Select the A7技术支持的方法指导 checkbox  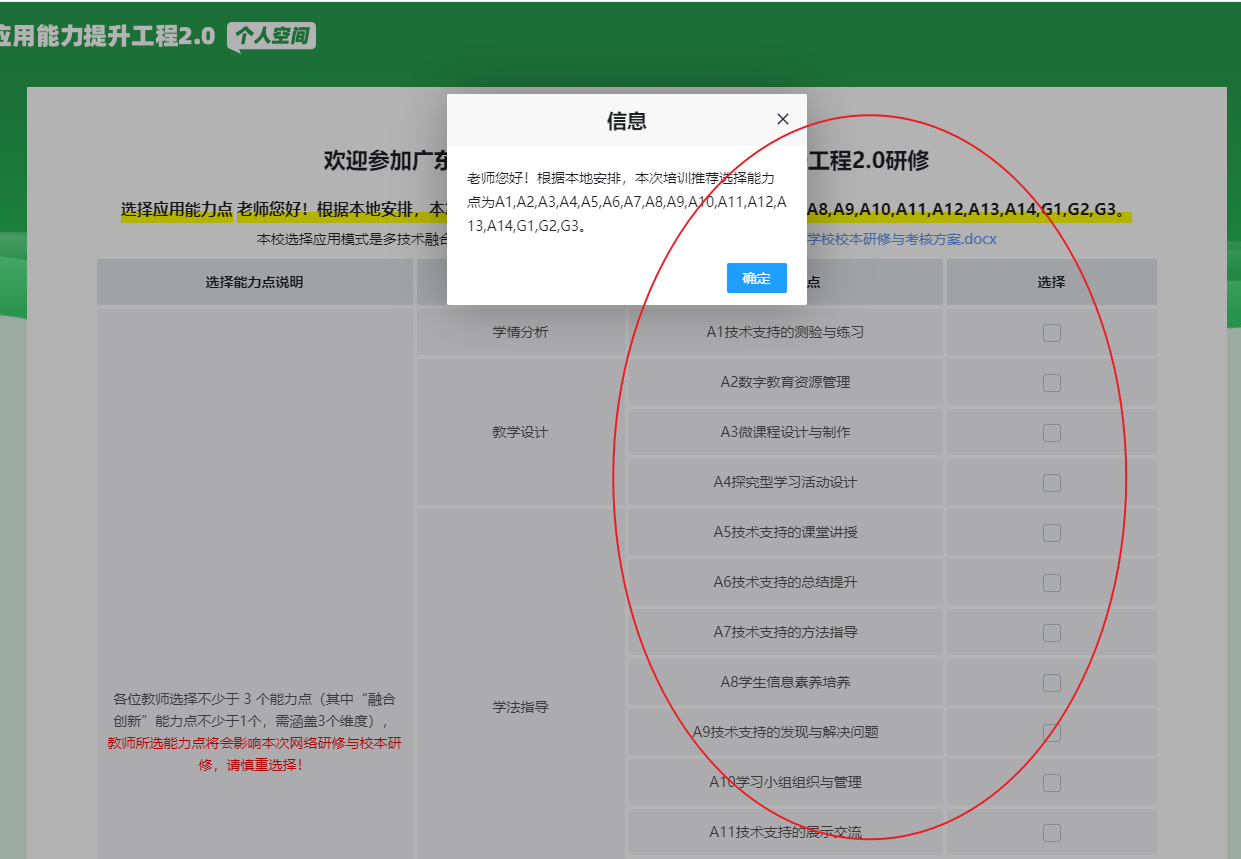[1052, 633]
